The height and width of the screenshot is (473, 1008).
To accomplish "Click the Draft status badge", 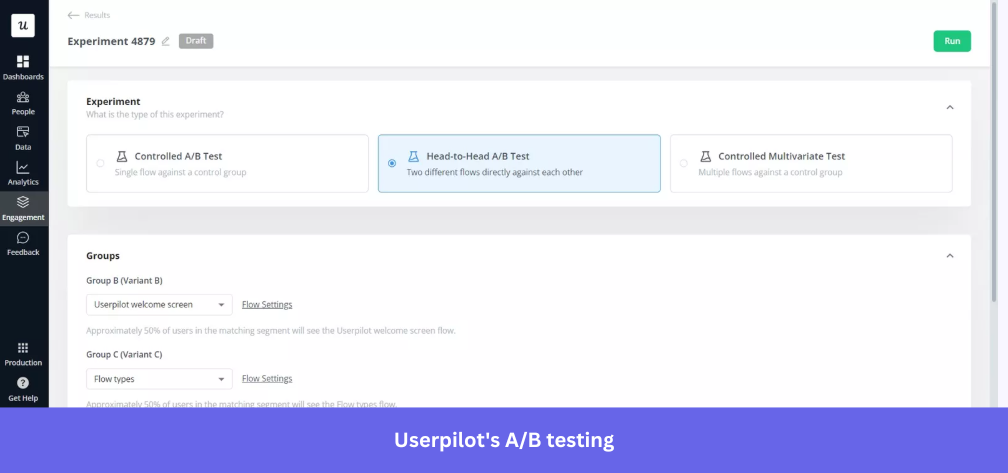I will click(196, 41).
